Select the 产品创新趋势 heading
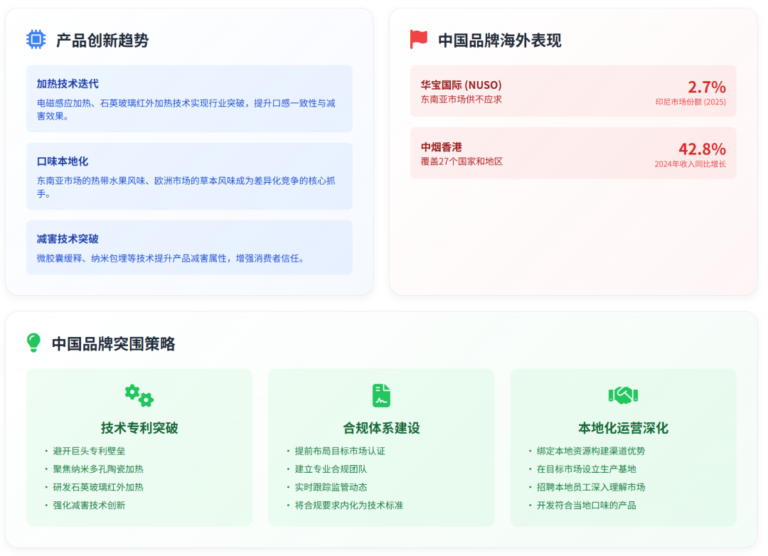This screenshot has width=768, height=556. [x=102, y=40]
